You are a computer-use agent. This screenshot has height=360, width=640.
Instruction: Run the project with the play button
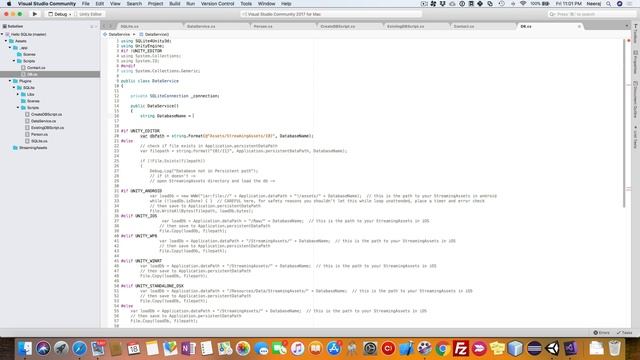point(35,14)
